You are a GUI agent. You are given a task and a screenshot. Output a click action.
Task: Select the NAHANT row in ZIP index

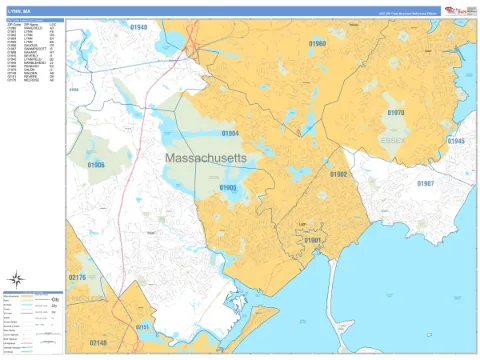click(31, 52)
